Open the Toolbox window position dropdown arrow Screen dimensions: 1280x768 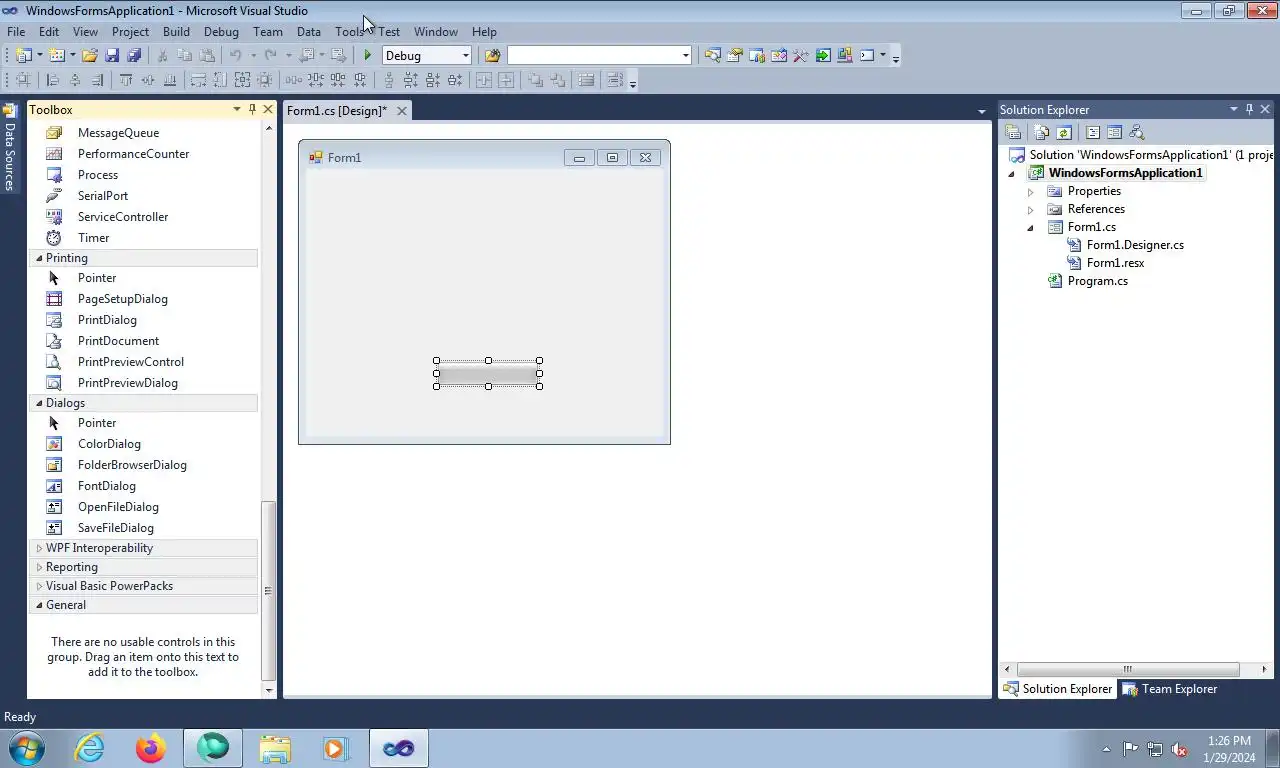237,109
